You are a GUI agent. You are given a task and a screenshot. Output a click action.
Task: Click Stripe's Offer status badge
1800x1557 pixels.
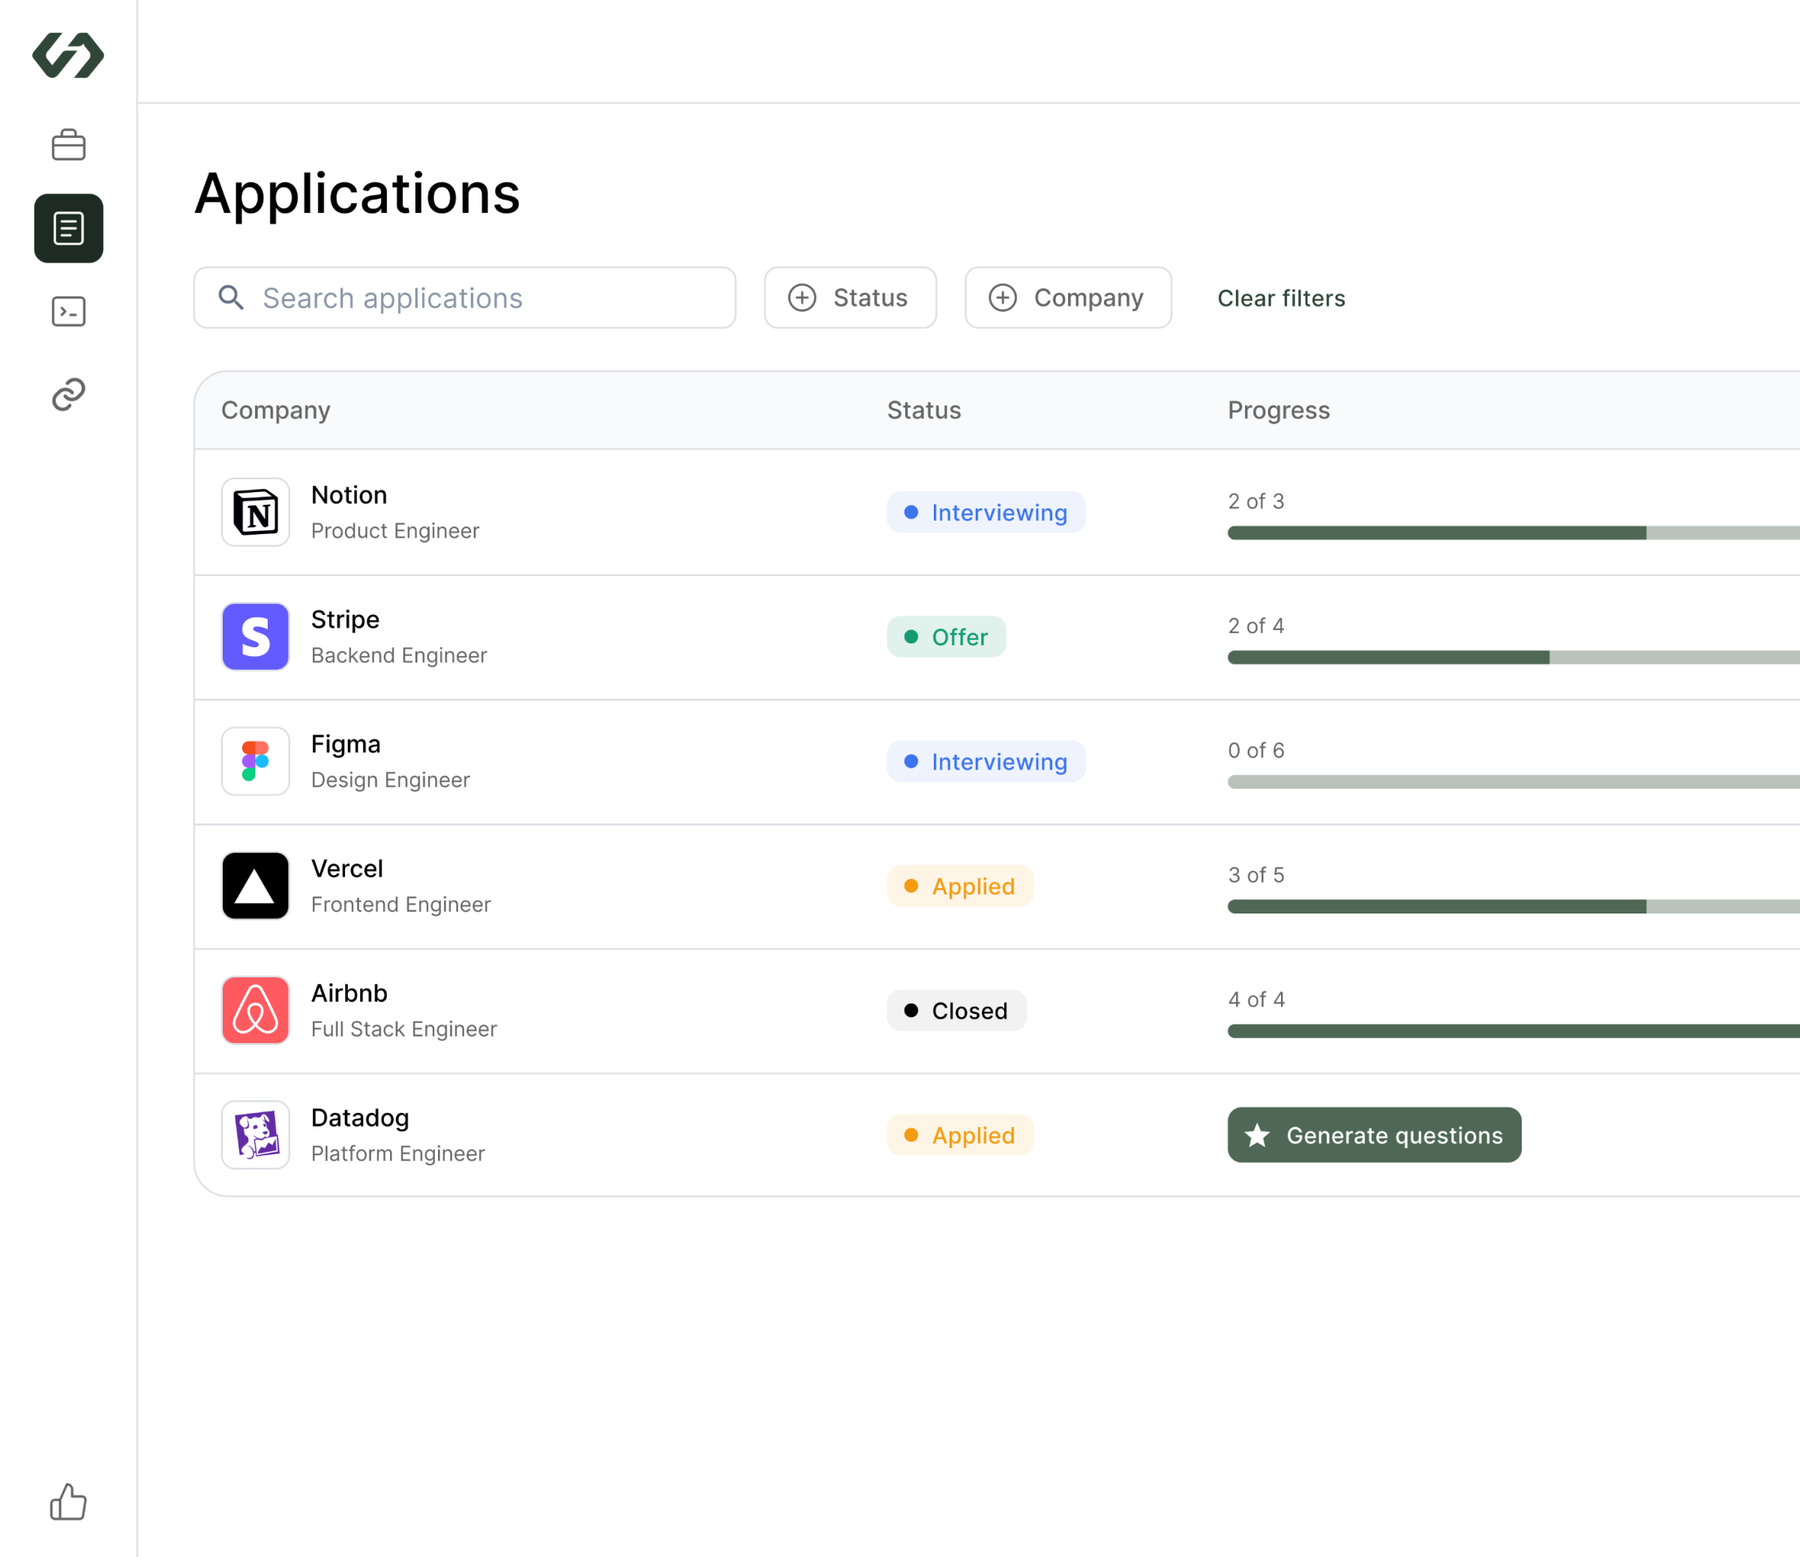point(946,637)
